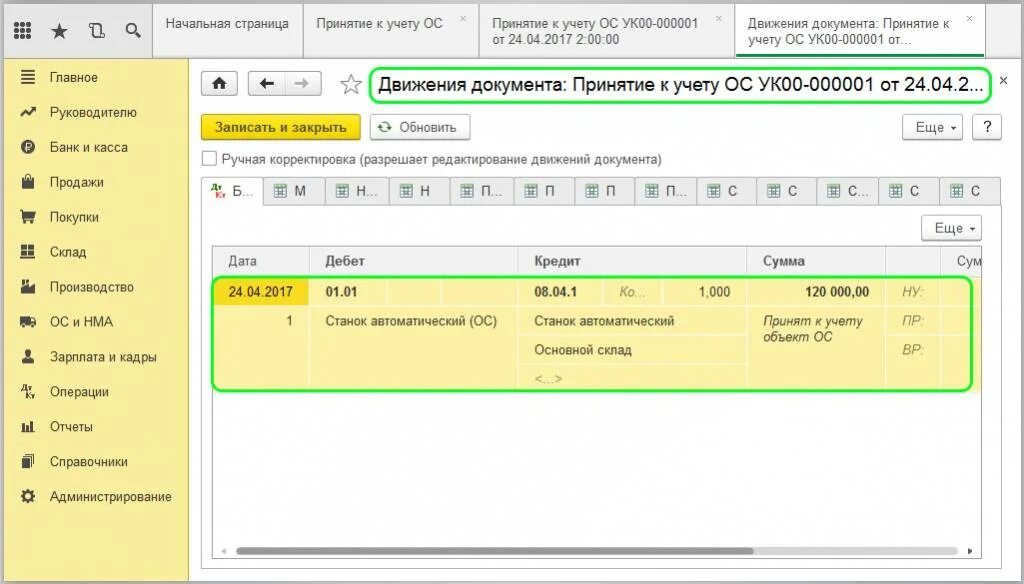Select the Б... accounting entries register tab

[232, 191]
